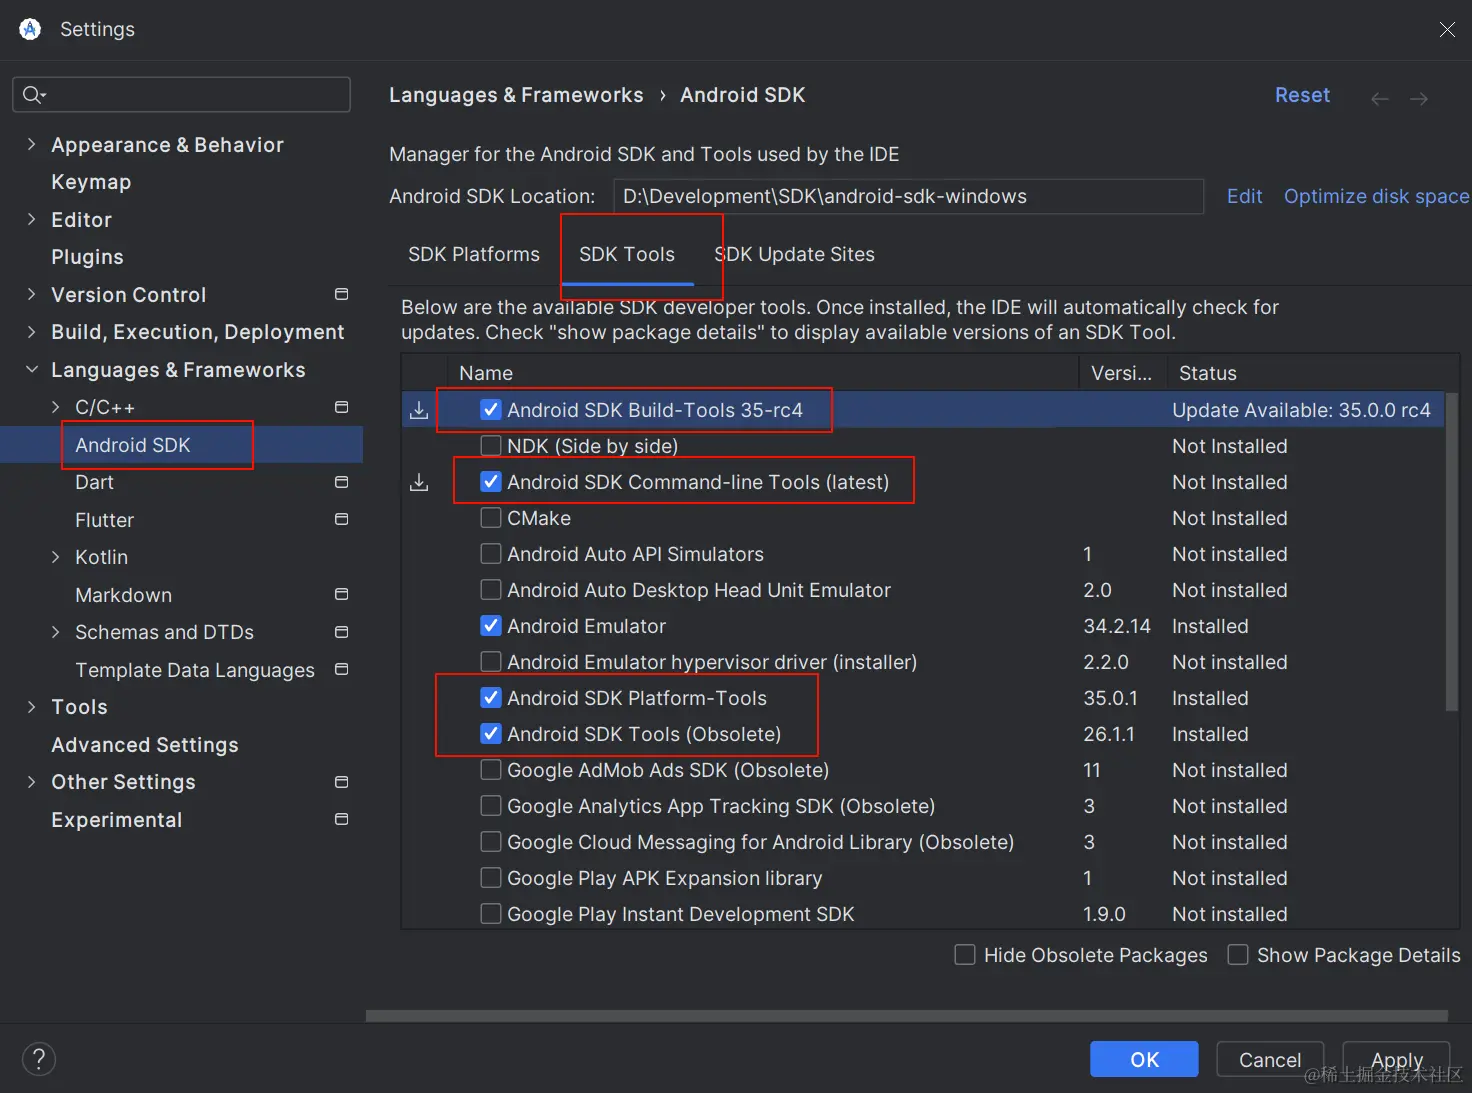Check the Show Package Details box
The height and width of the screenshot is (1093, 1472).
pos(1238,955)
